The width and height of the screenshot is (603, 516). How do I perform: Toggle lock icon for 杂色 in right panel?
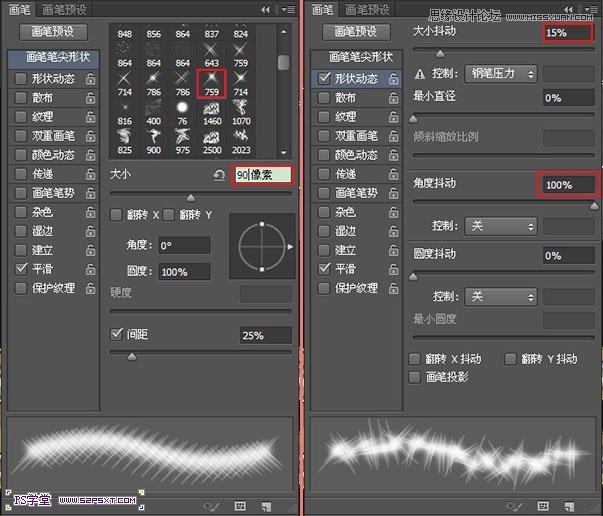pyautogui.click(x=393, y=212)
